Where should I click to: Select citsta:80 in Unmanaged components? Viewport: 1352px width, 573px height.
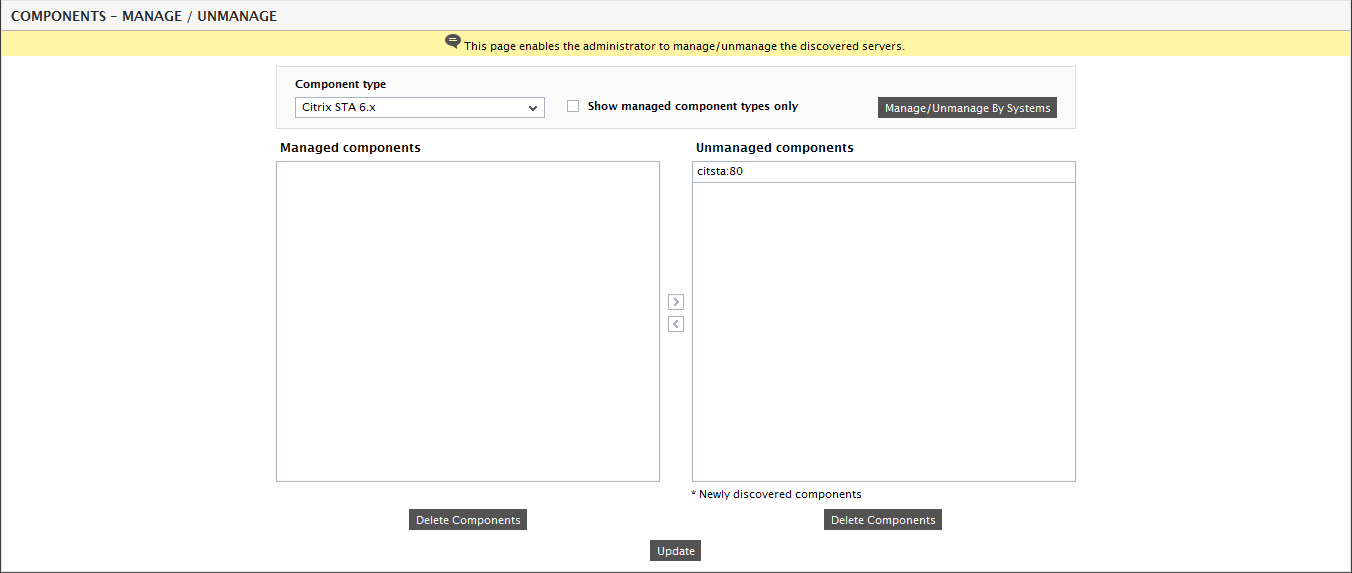884,172
